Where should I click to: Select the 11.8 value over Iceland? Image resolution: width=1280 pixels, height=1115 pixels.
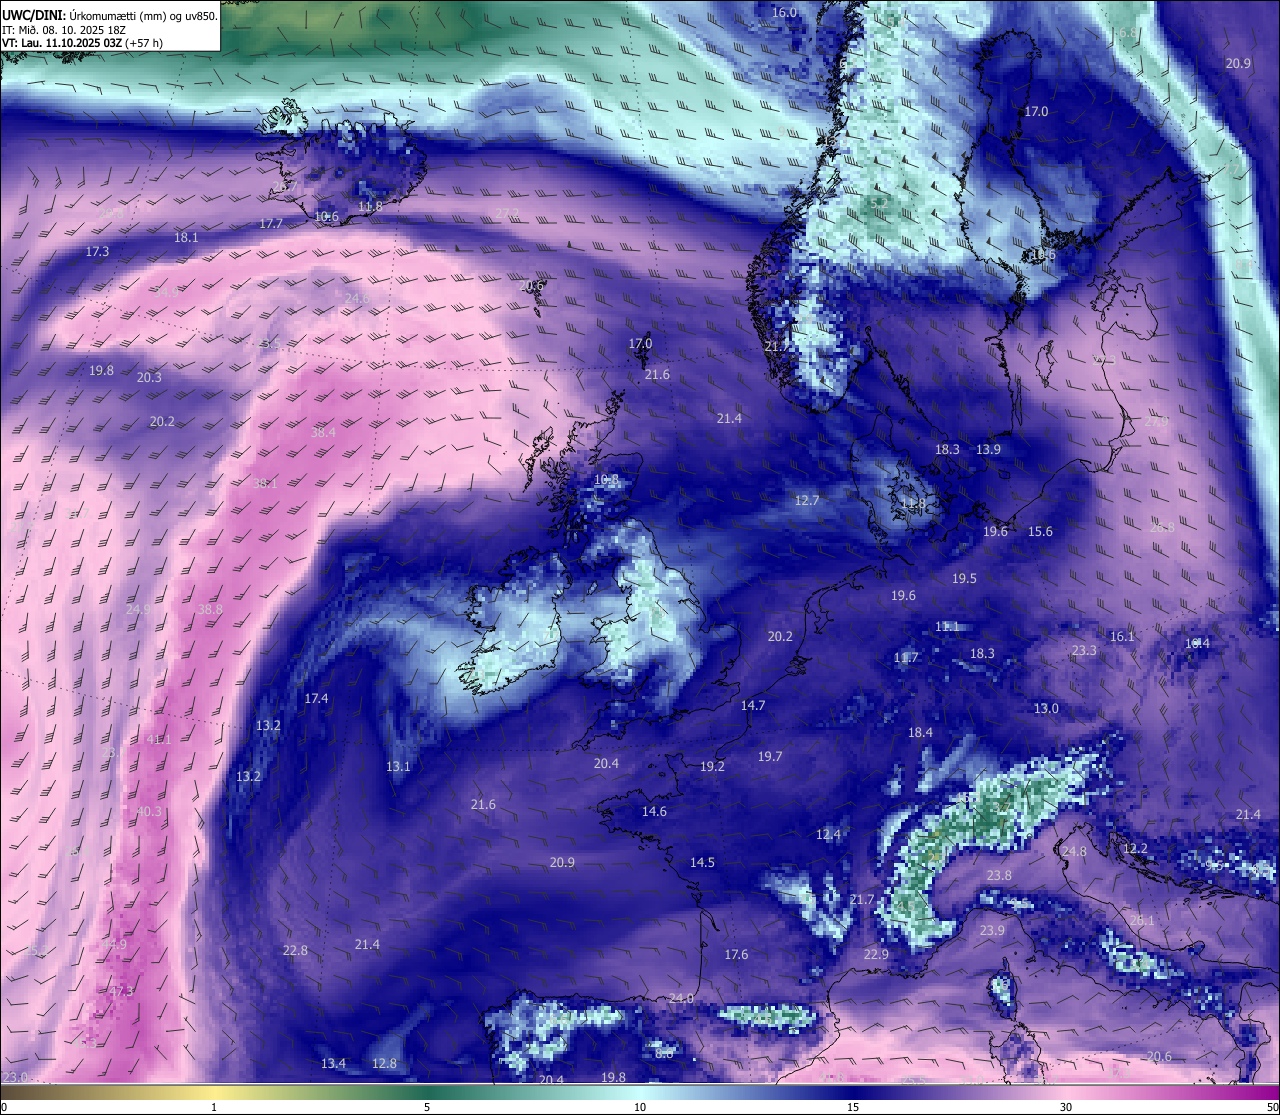(x=370, y=206)
